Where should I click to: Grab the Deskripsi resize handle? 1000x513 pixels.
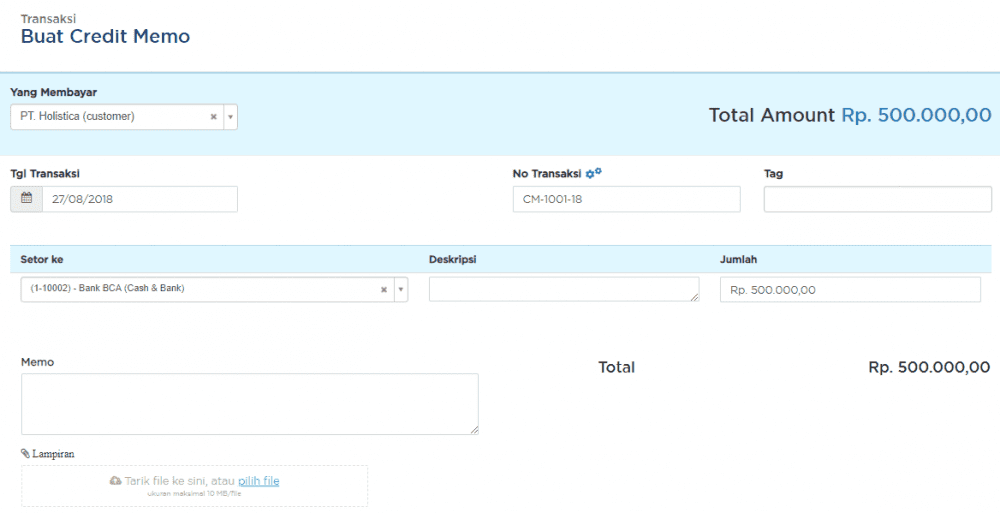(x=695, y=297)
